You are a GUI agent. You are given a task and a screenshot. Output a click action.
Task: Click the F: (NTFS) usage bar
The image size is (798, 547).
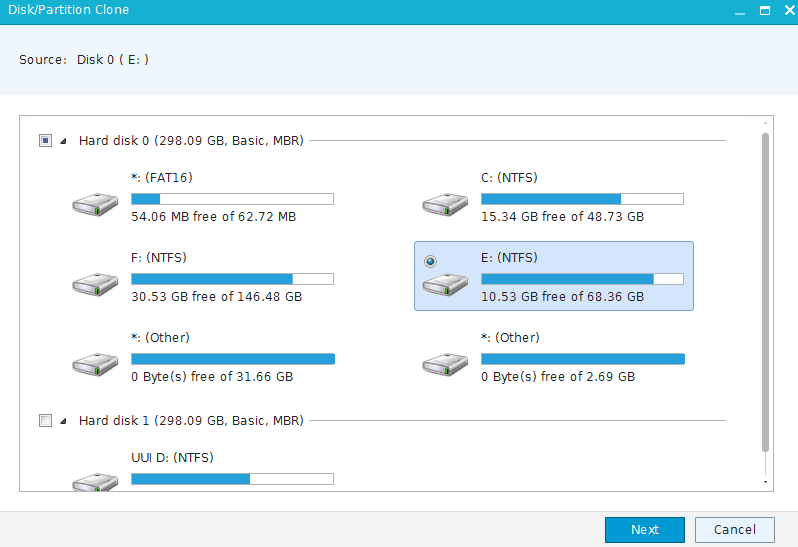click(x=233, y=279)
